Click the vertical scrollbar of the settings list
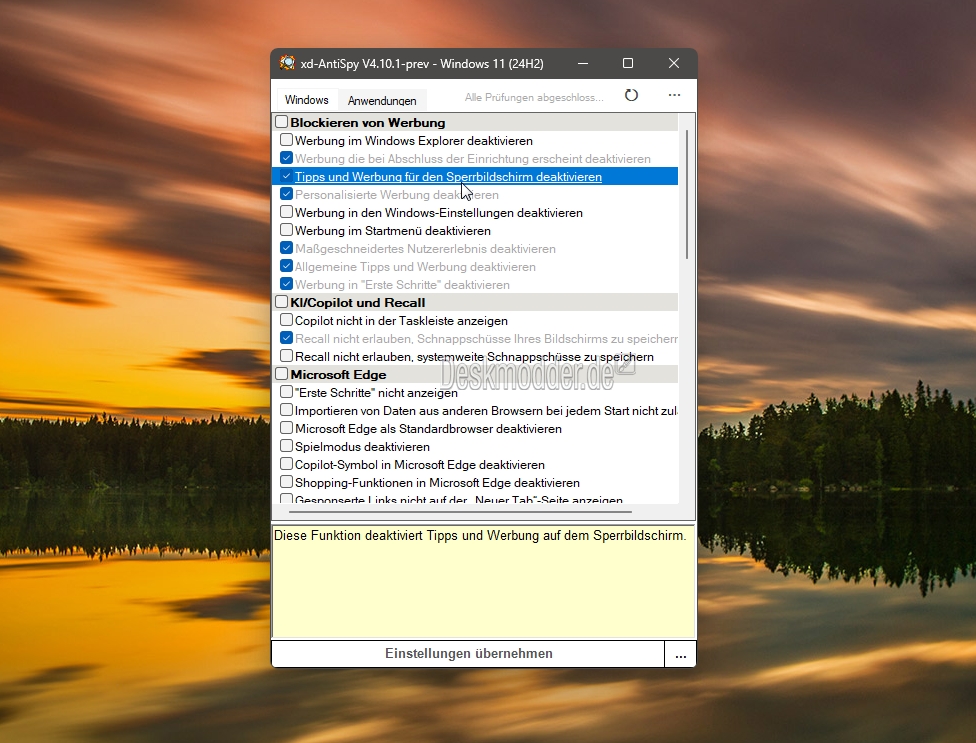 [x=687, y=194]
